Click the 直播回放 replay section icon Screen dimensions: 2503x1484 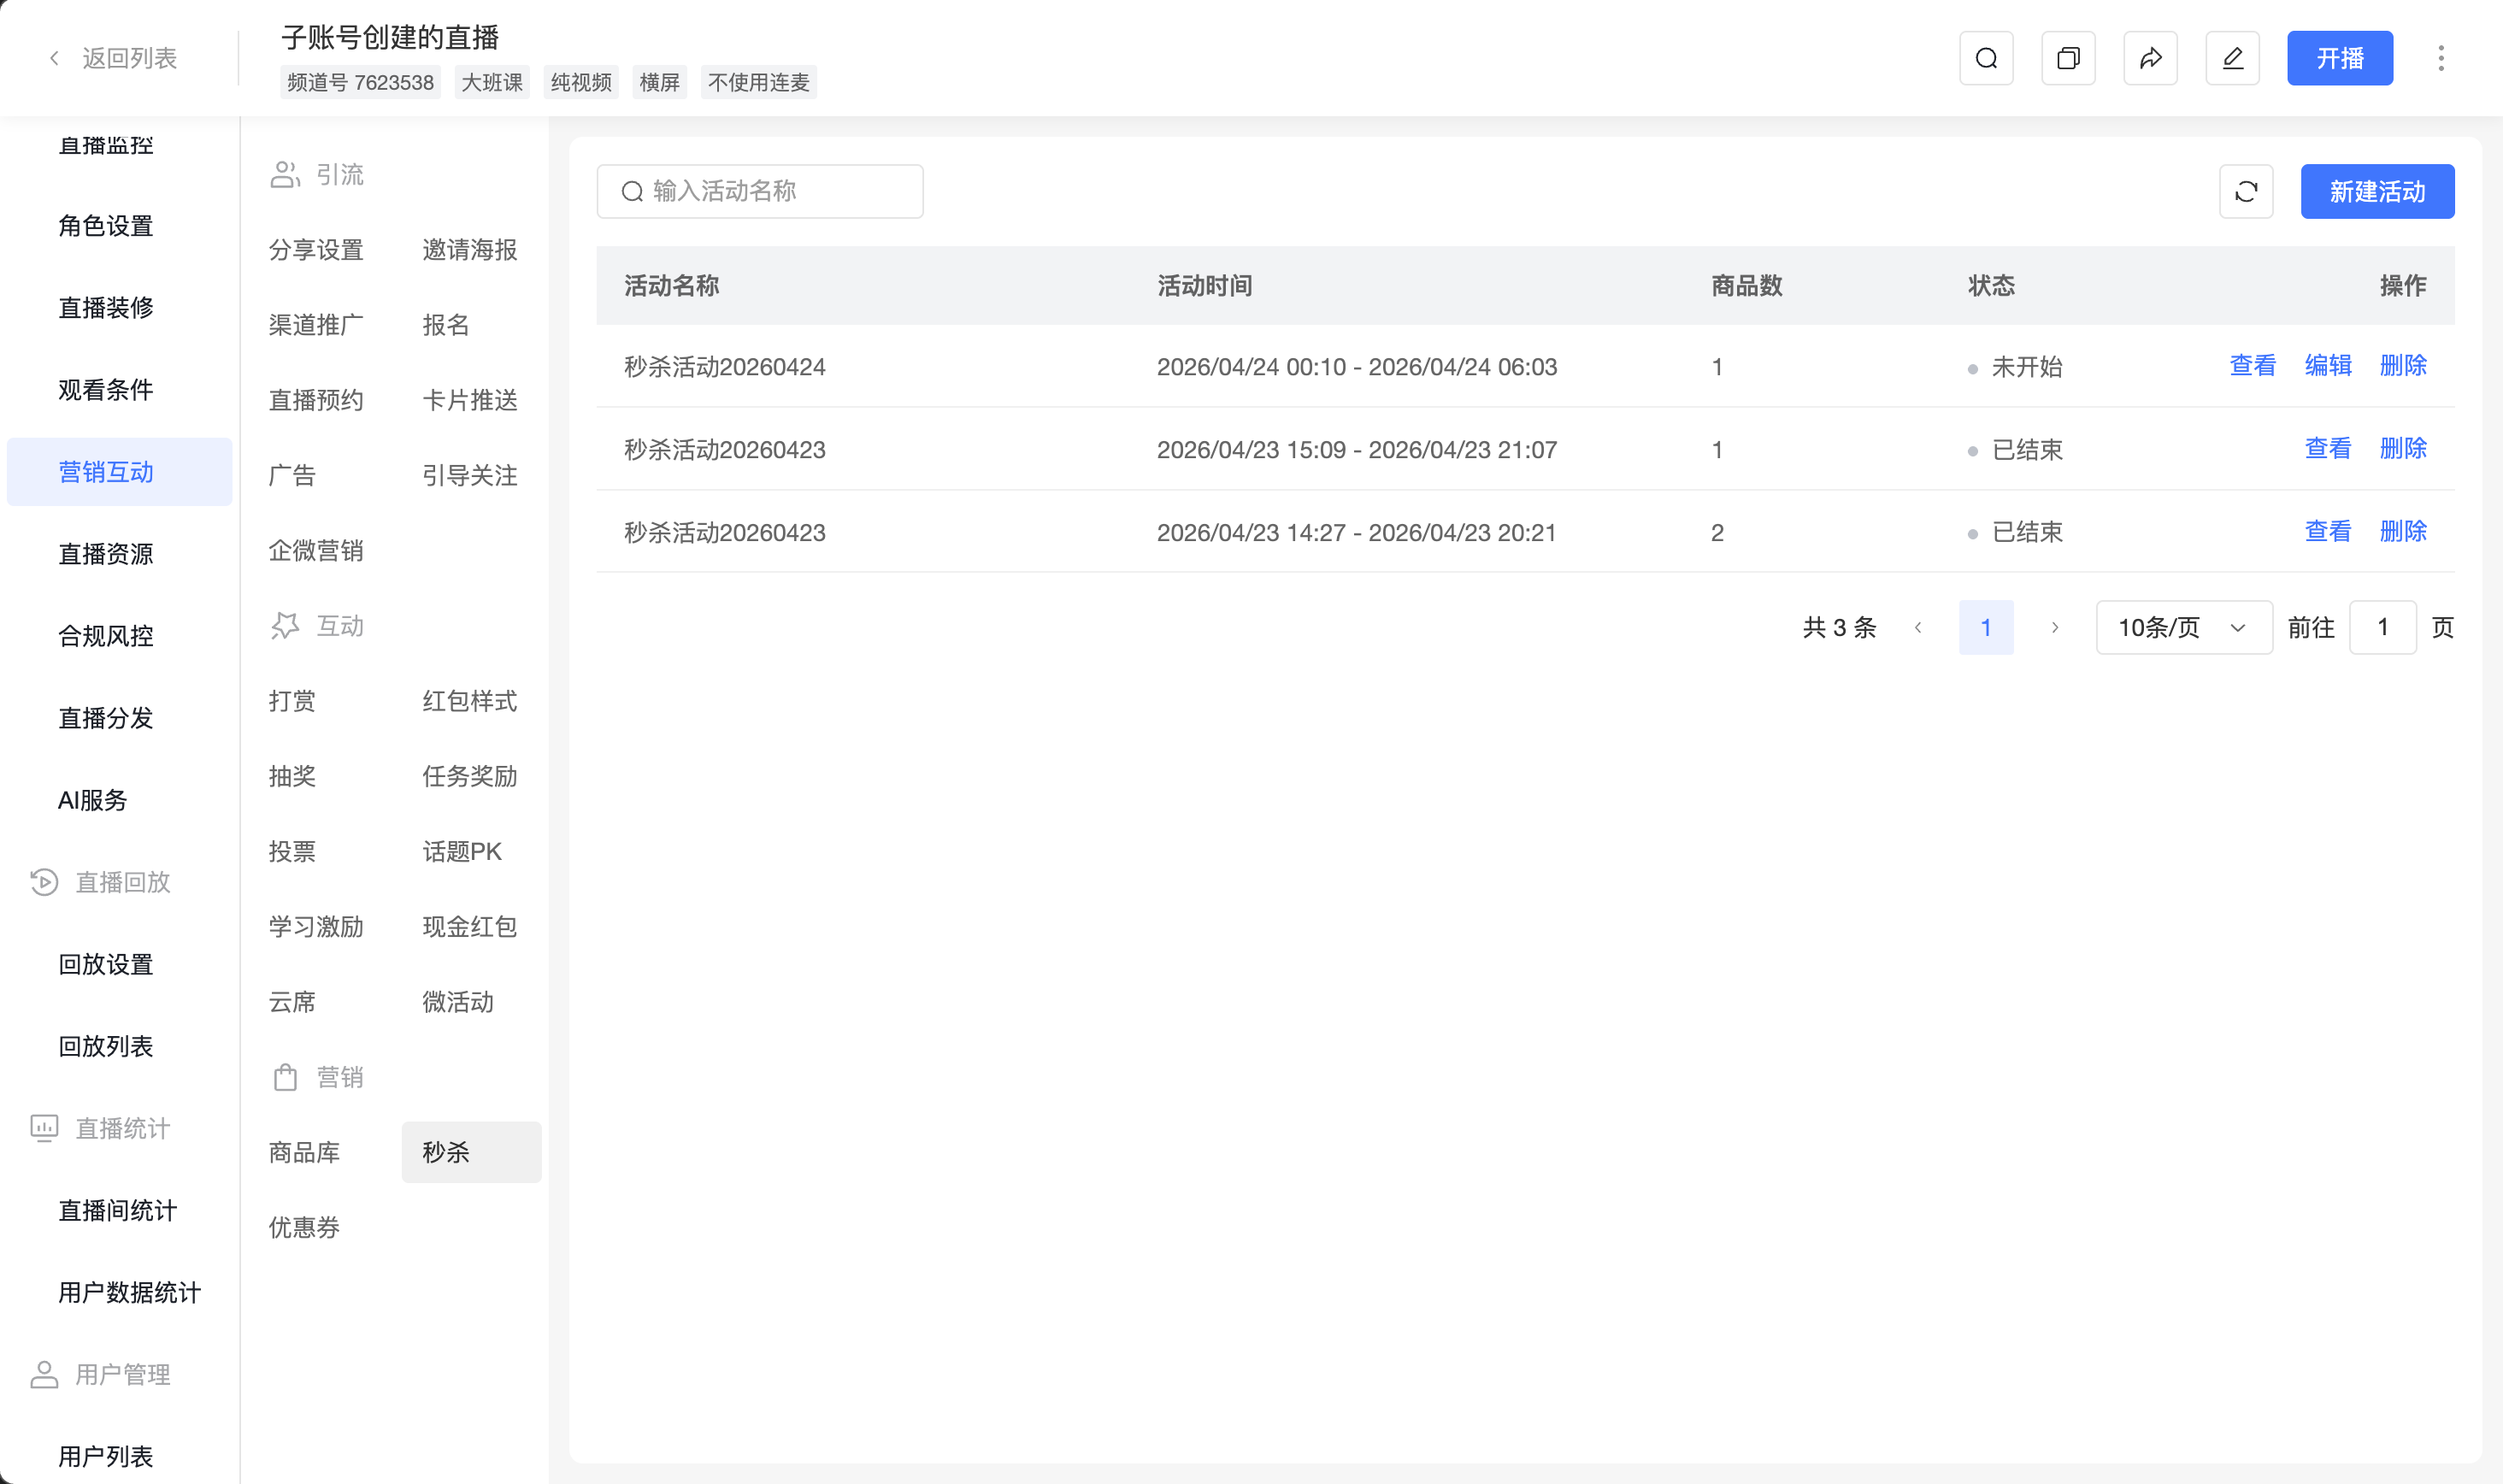pyautogui.click(x=44, y=882)
